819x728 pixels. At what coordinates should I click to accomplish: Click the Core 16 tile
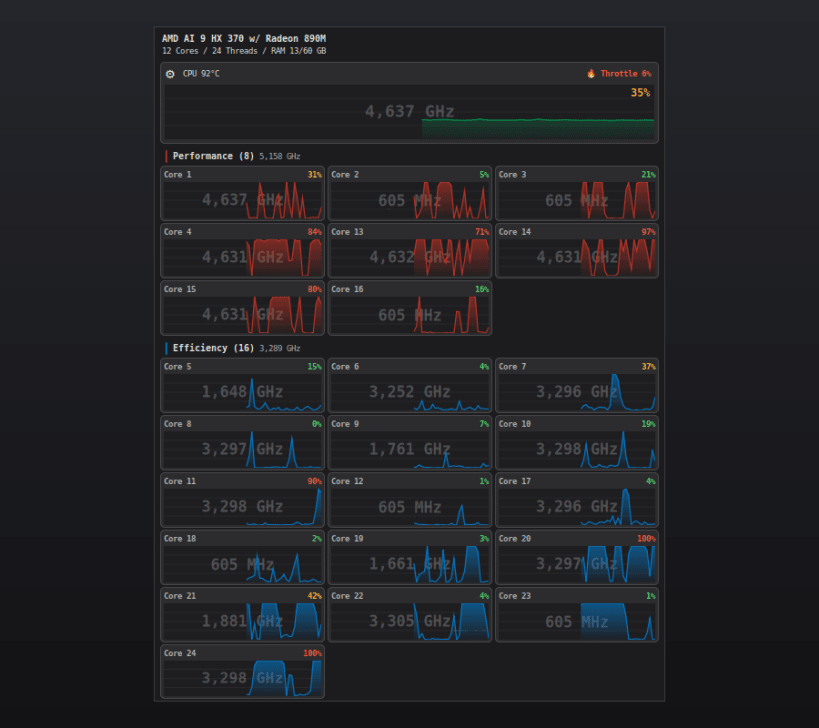(x=410, y=309)
